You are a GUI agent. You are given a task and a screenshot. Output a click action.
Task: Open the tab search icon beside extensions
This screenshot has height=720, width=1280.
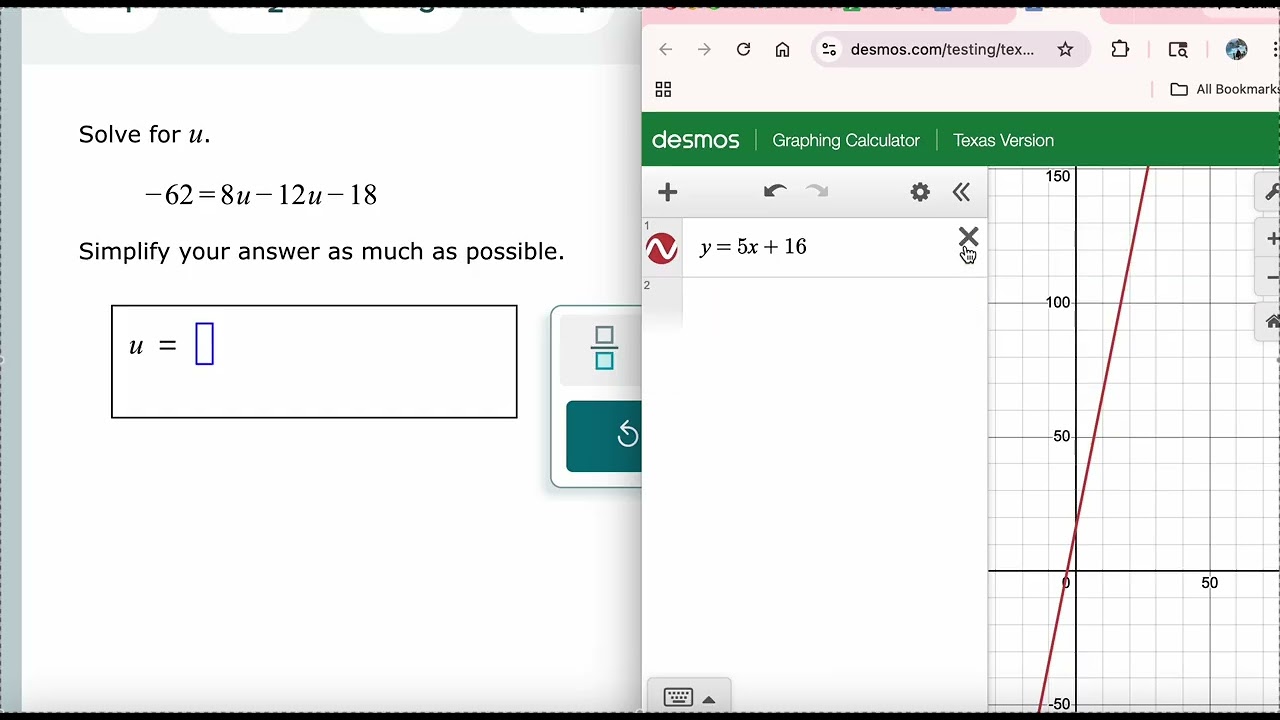1178,49
